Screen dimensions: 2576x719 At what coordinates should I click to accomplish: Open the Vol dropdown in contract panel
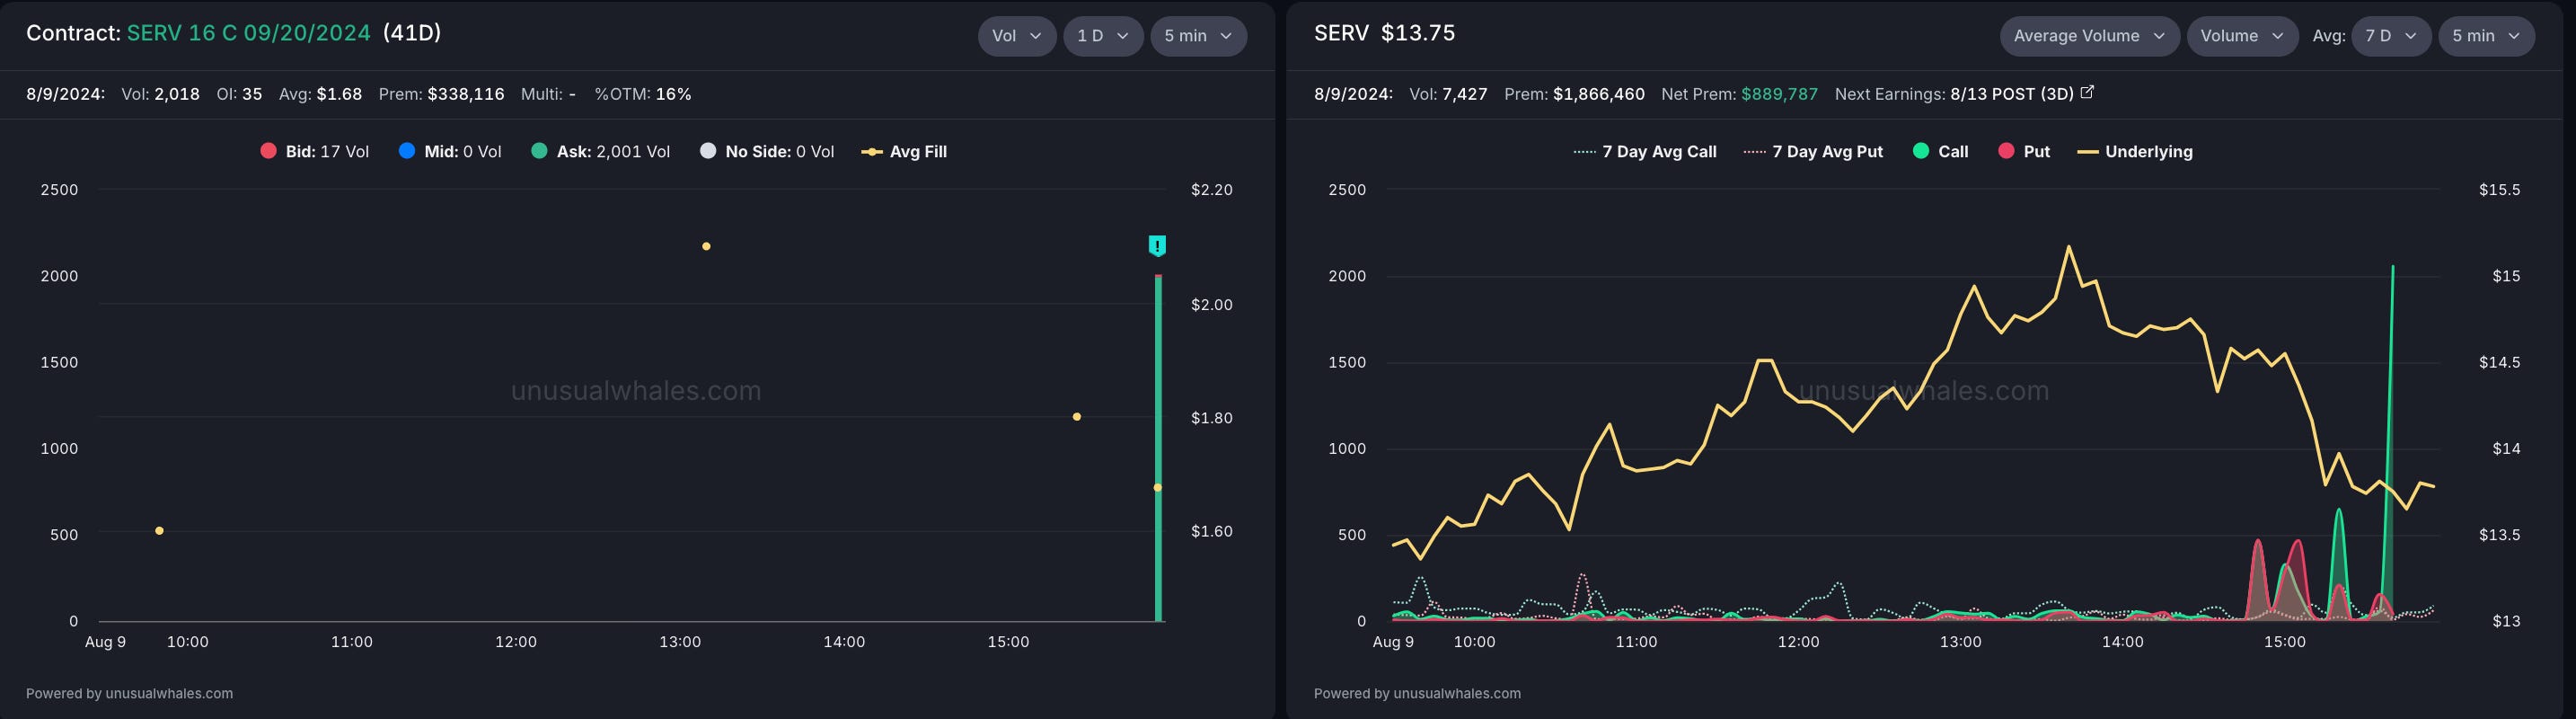click(1016, 36)
